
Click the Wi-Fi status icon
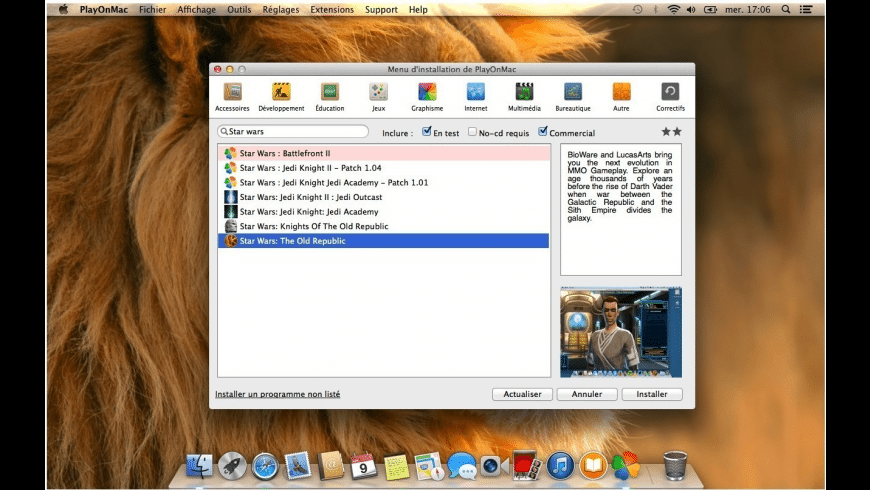[674, 9]
